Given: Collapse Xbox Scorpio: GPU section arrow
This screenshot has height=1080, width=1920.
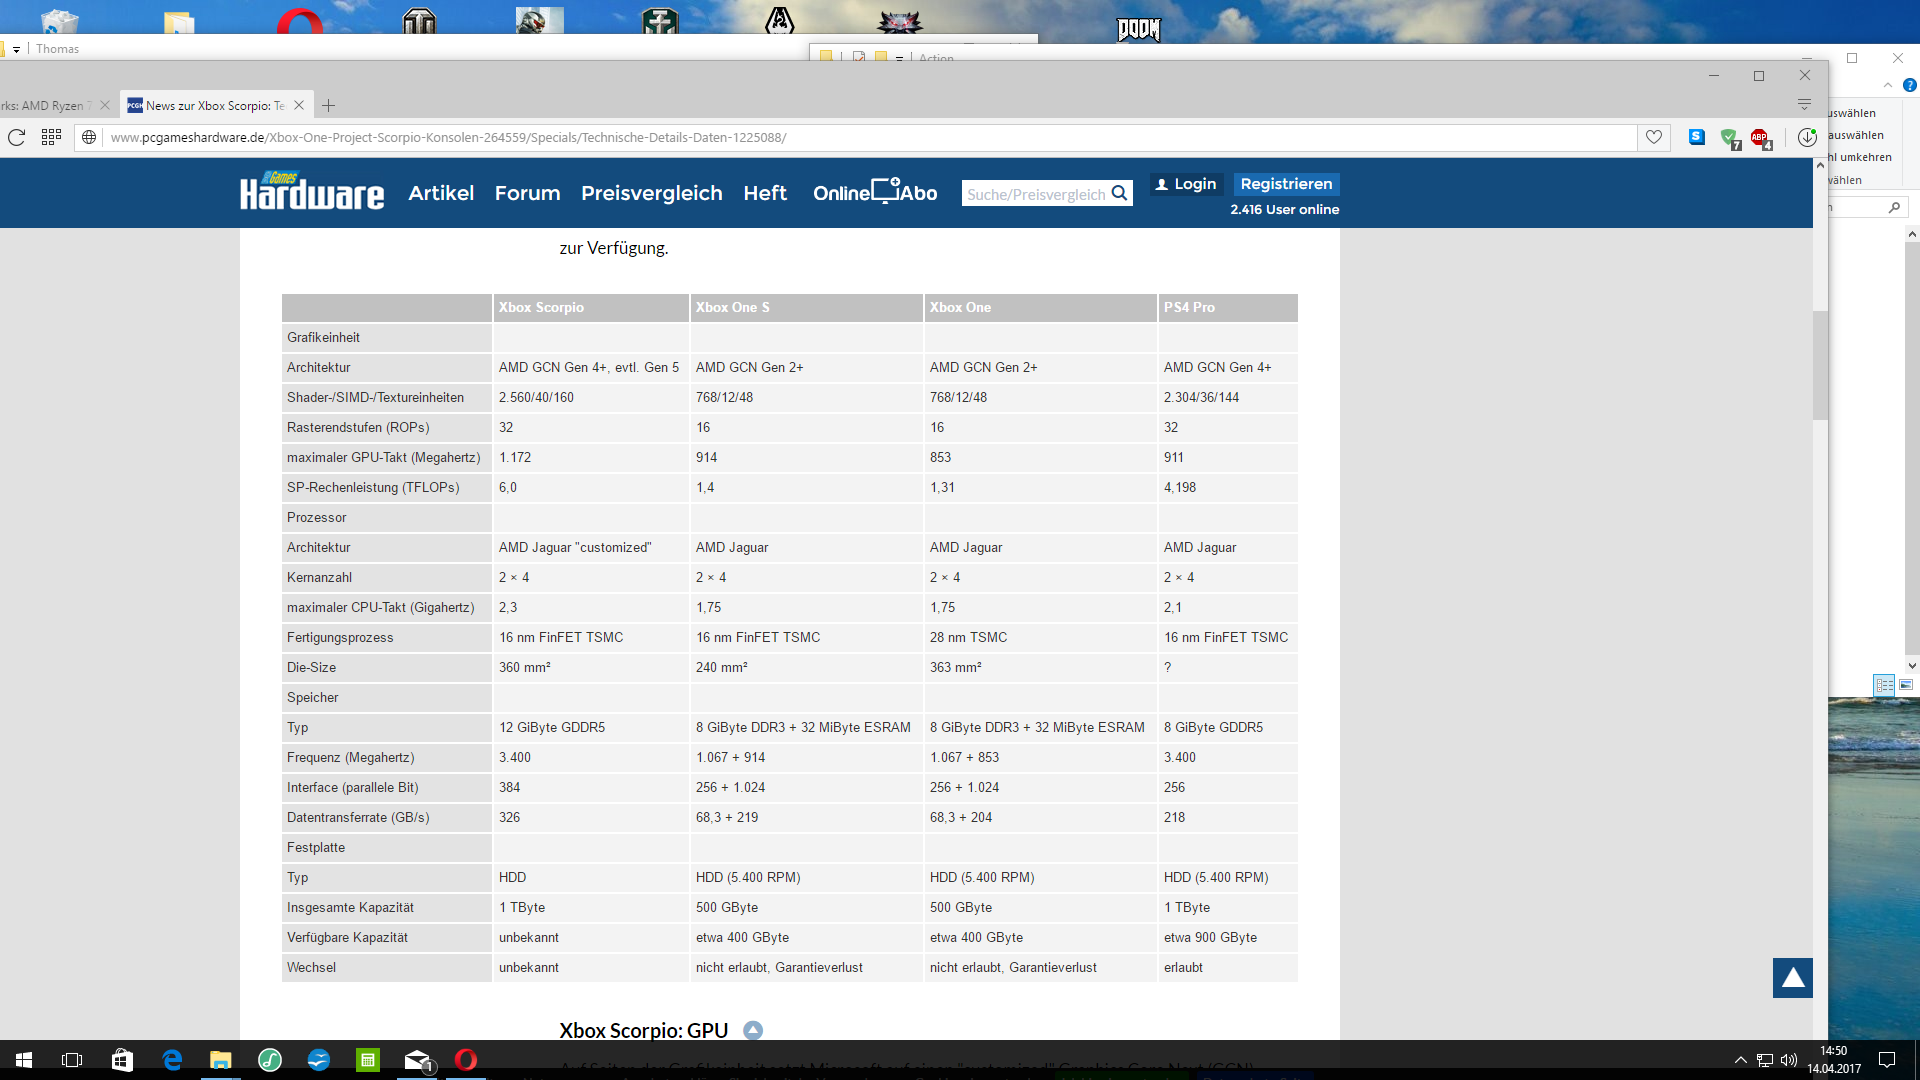Looking at the screenshot, I should coord(753,1030).
